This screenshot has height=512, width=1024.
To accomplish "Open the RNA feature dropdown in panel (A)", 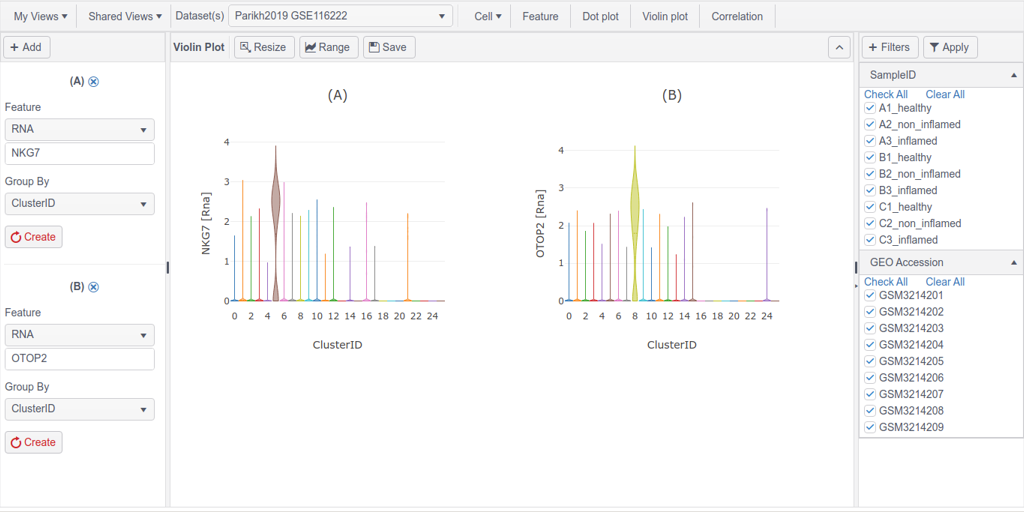I will [80, 129].
